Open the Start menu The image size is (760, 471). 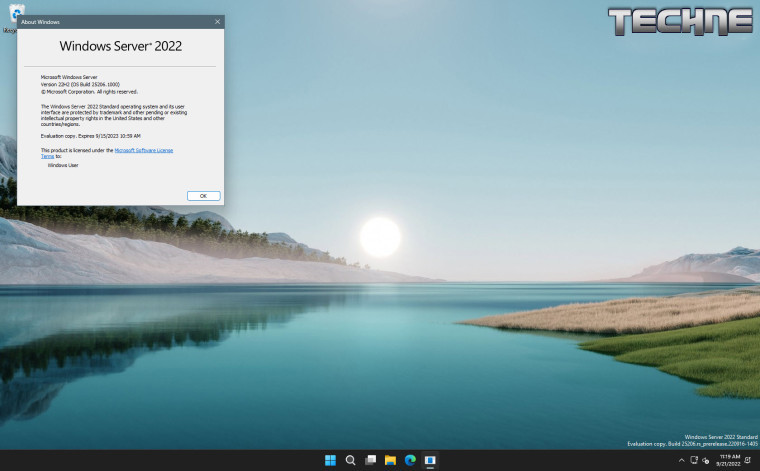coord(330,460)
